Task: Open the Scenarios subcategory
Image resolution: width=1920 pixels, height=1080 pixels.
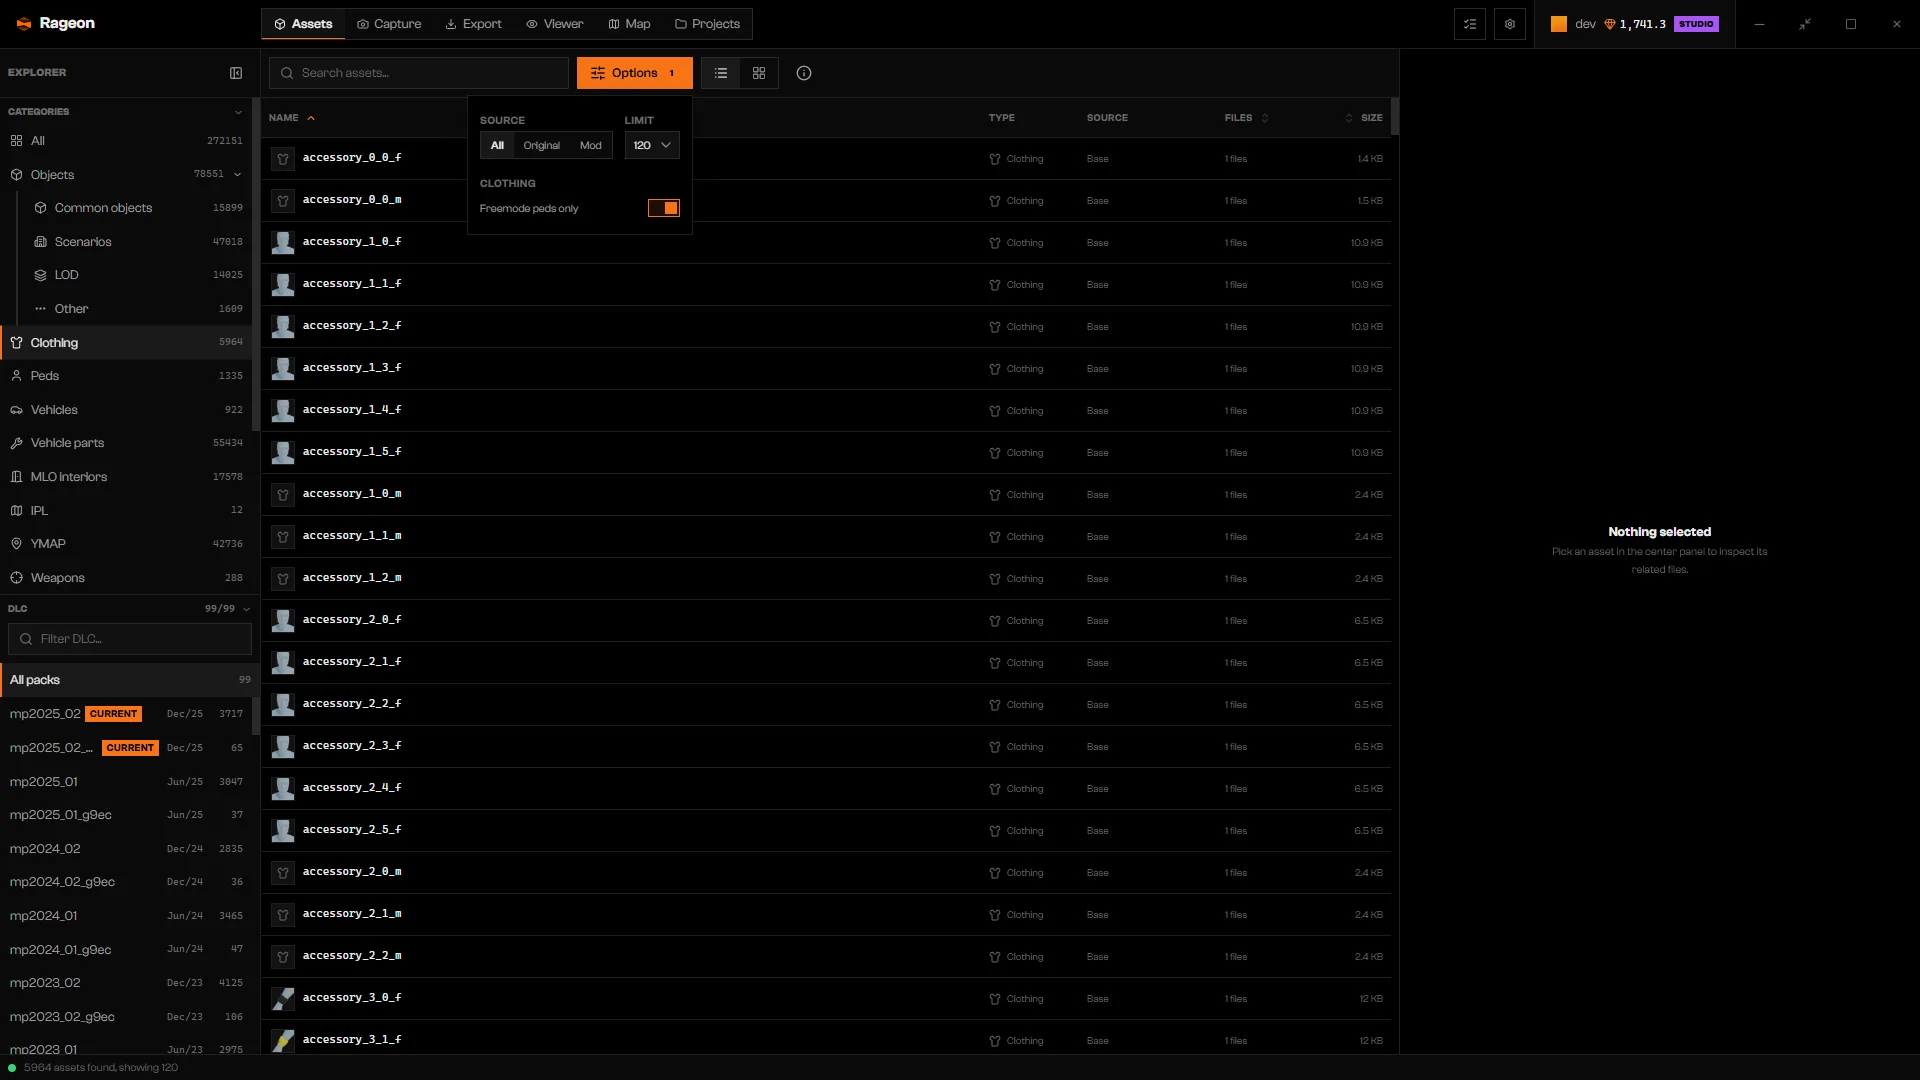Action: click(x=138, y=242)
